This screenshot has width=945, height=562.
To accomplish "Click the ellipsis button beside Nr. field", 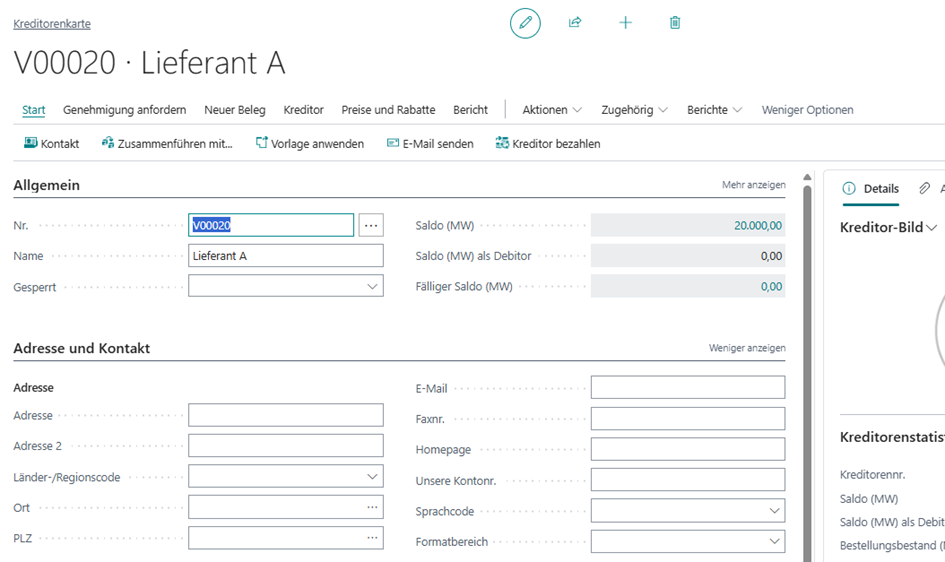I will [x=371, y=226].
